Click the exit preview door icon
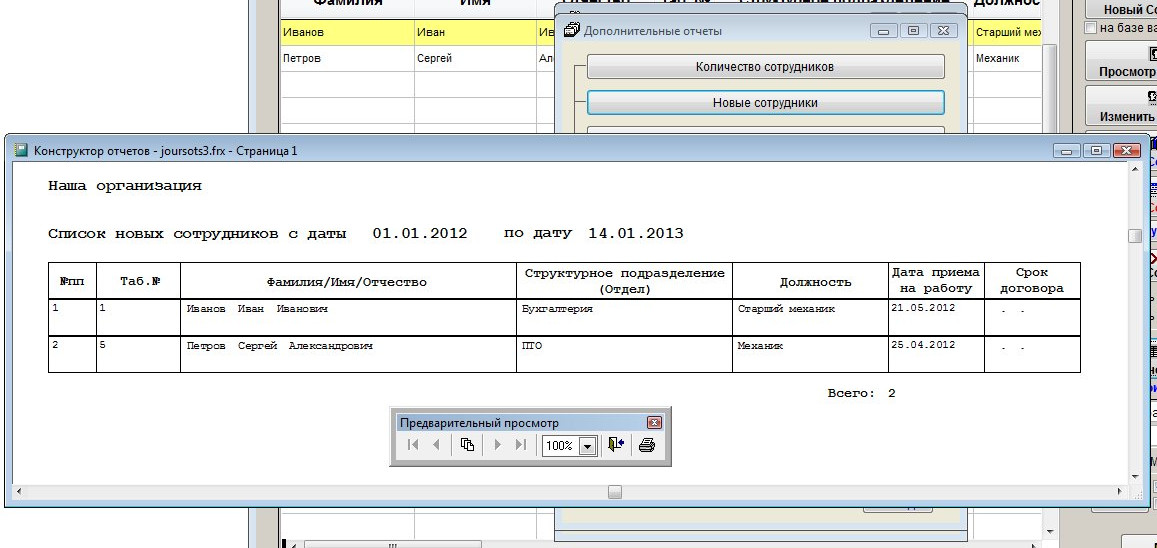Image resolution: width=1157 pixels, height=548 pixels. tap(616, 445)
